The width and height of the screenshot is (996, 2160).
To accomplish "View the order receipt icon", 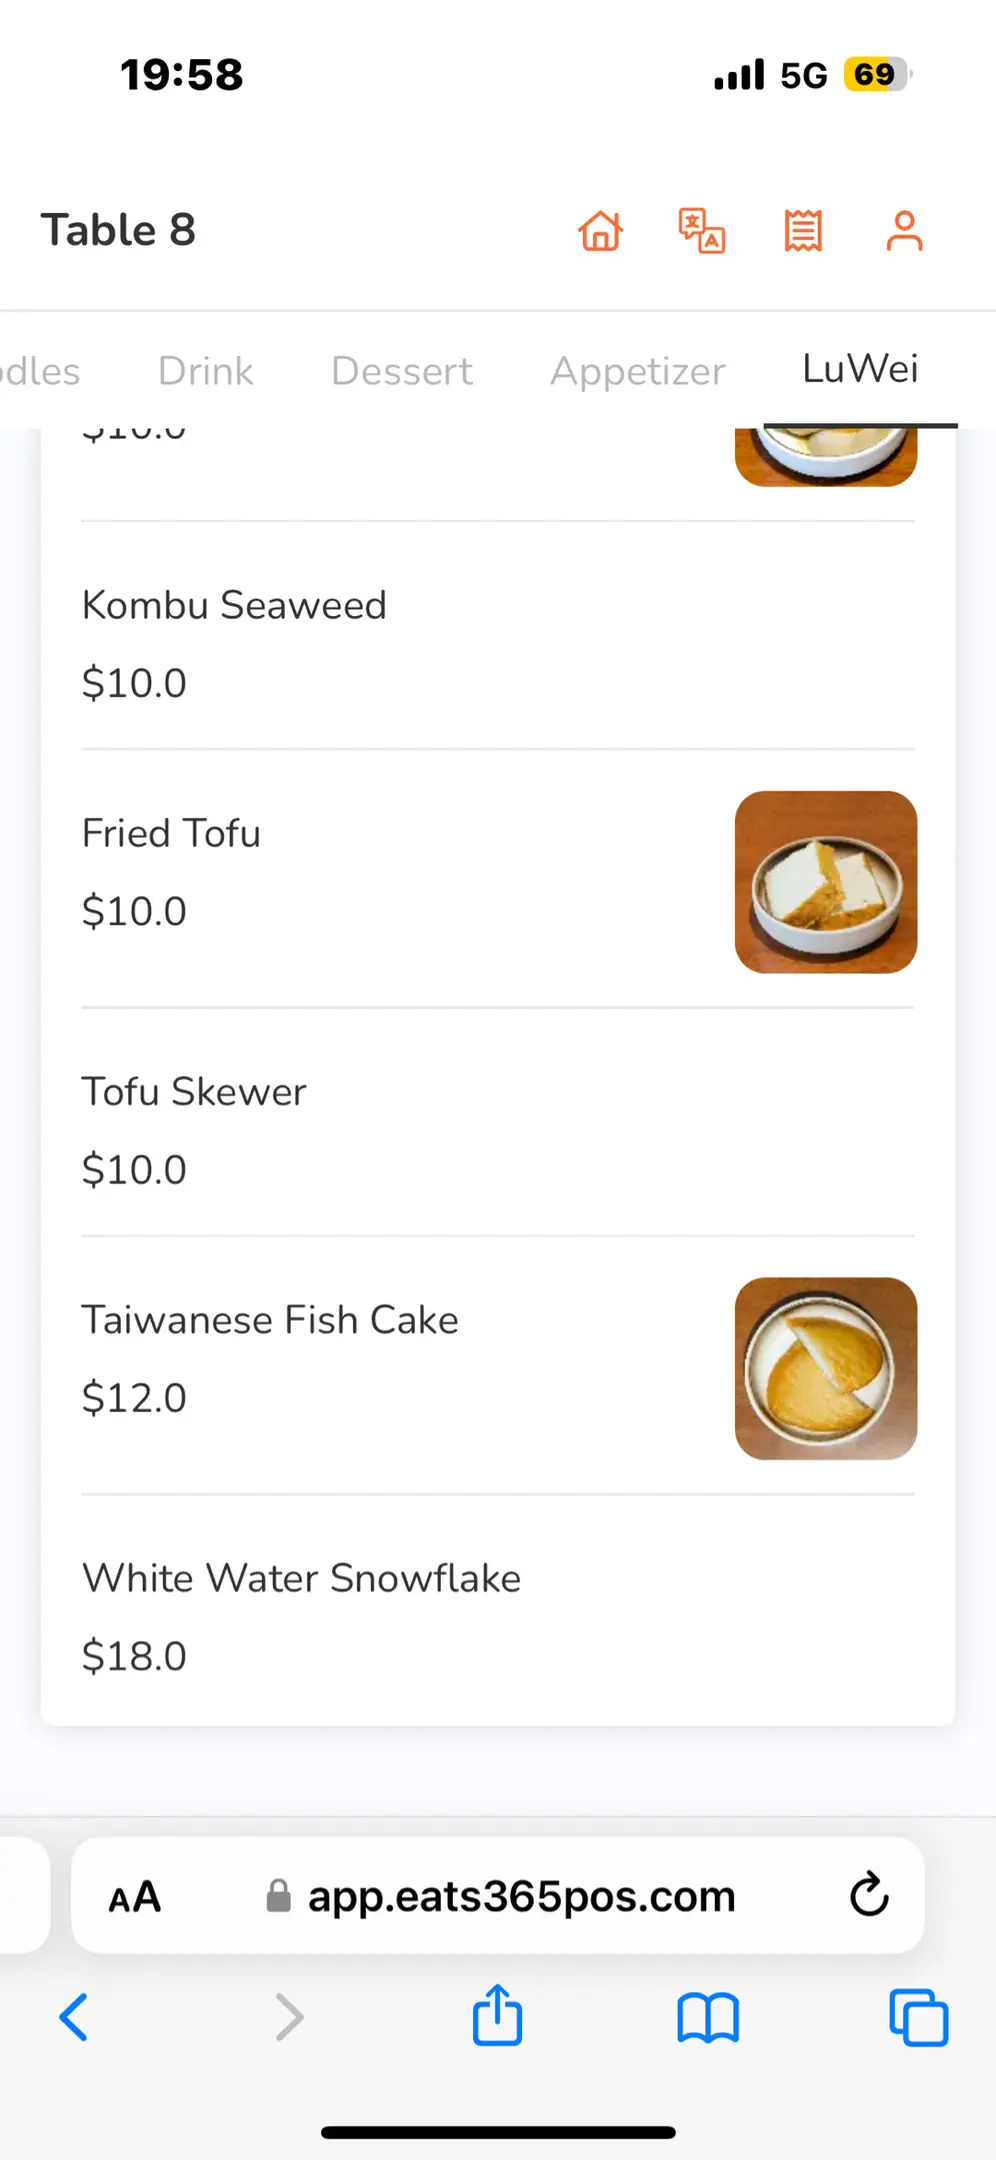I will (x=803, y=231).
